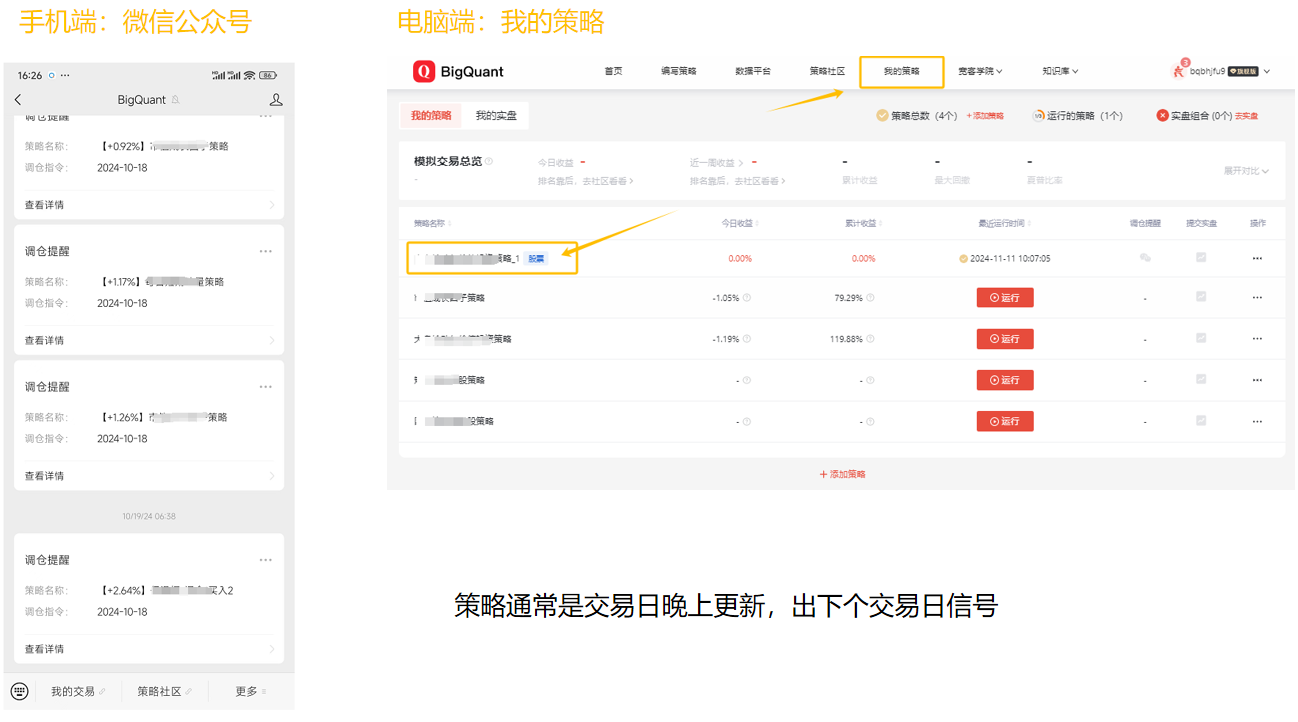Toggle 提交实盘 checkbox for first strategy
This screenshot has height=722, width=1298.
1201,258
